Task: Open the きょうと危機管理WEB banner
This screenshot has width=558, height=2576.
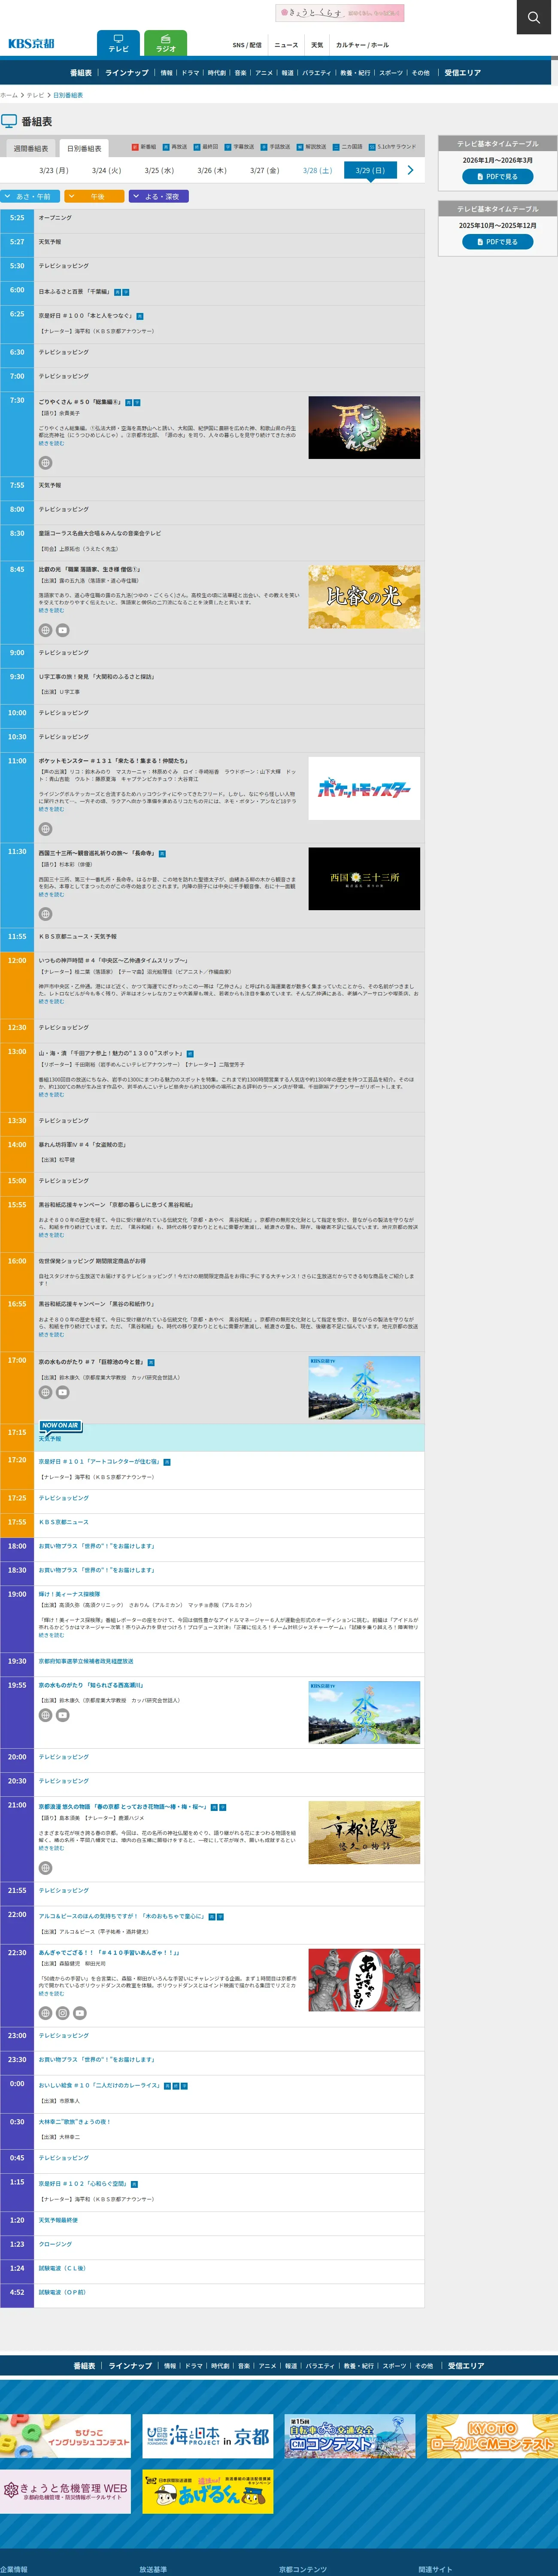Action: 65,2491
